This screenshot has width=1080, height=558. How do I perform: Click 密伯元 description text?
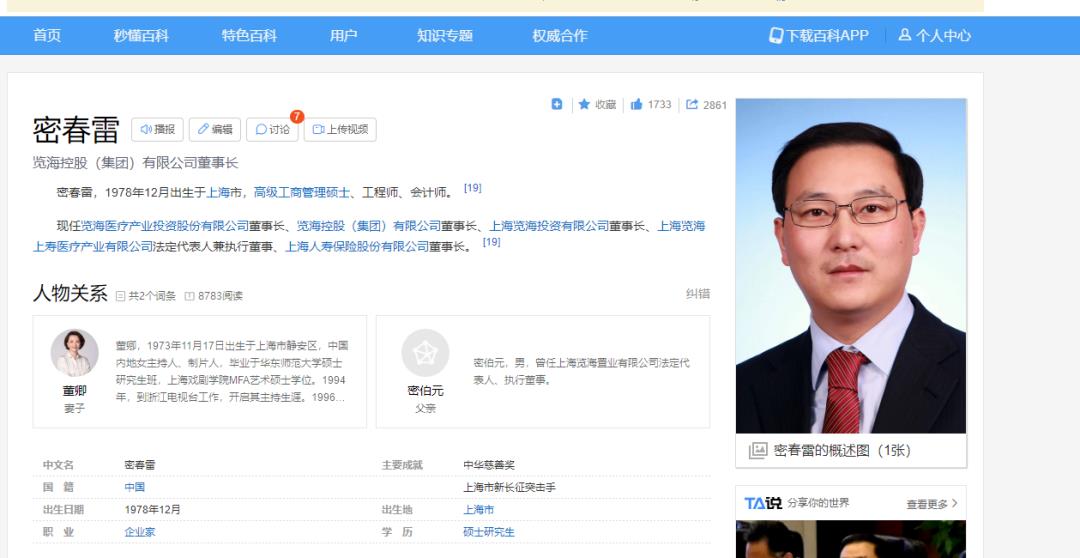click(x=581, y=371)
